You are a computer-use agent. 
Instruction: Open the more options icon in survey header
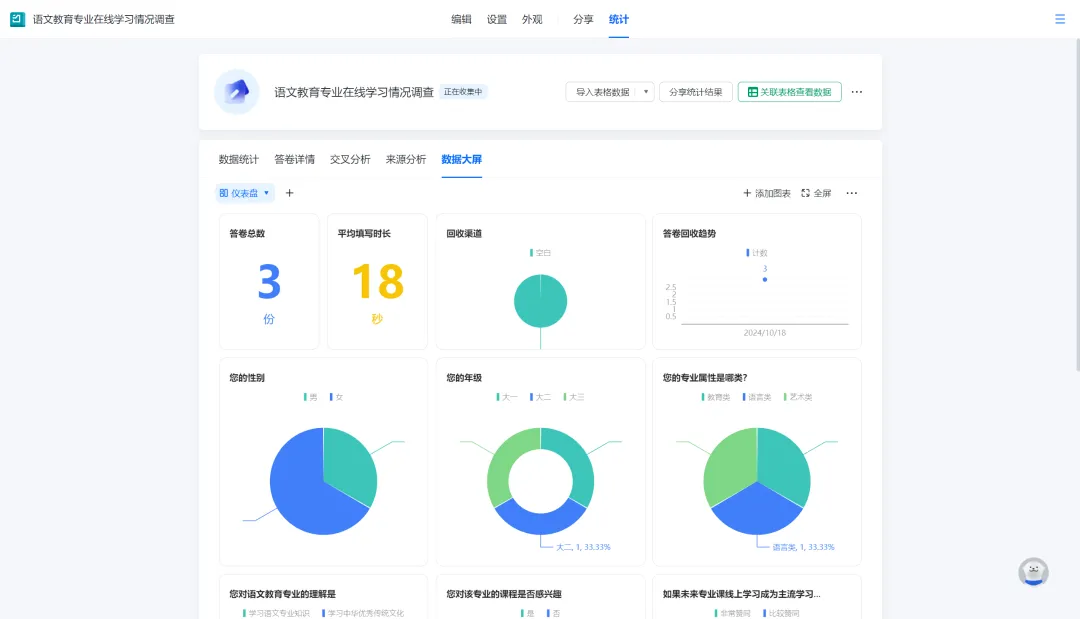pos(857,92)
